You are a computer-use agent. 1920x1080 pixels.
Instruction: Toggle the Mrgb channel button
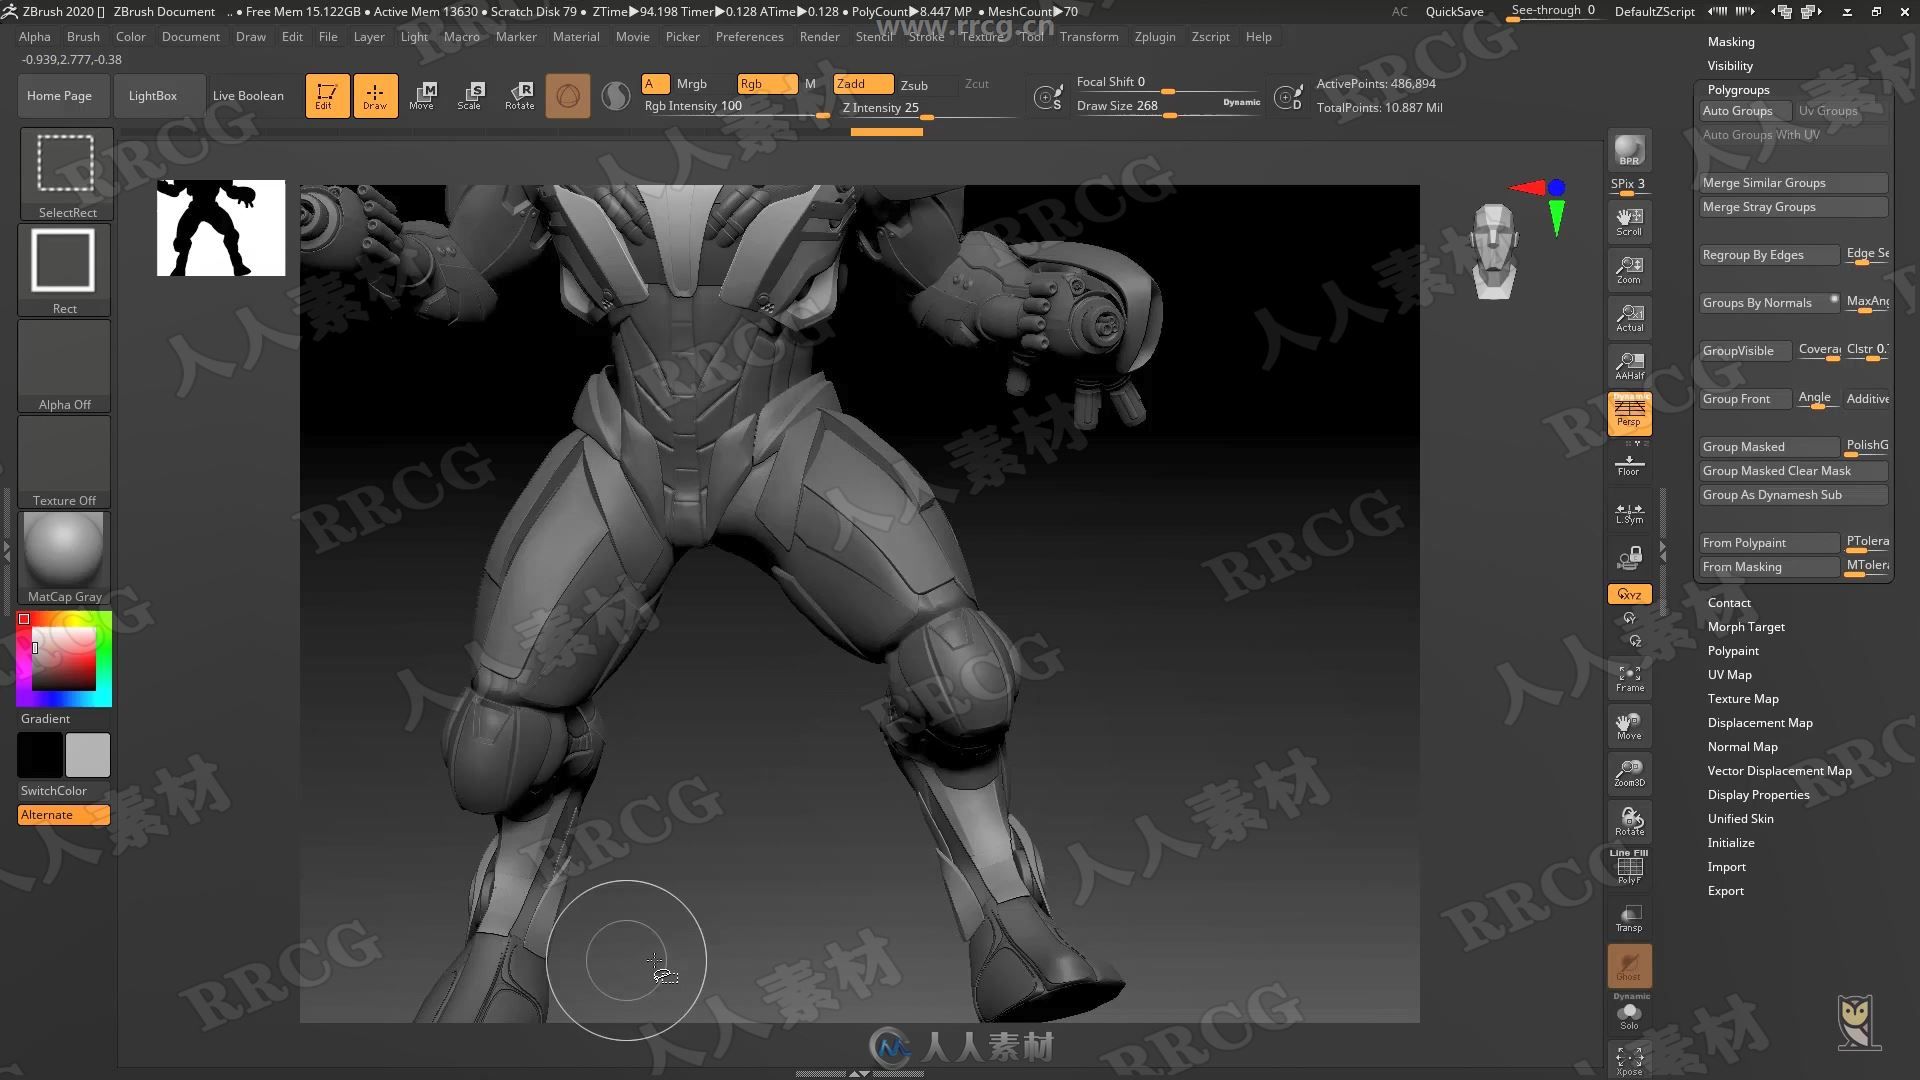coord(691,83)
